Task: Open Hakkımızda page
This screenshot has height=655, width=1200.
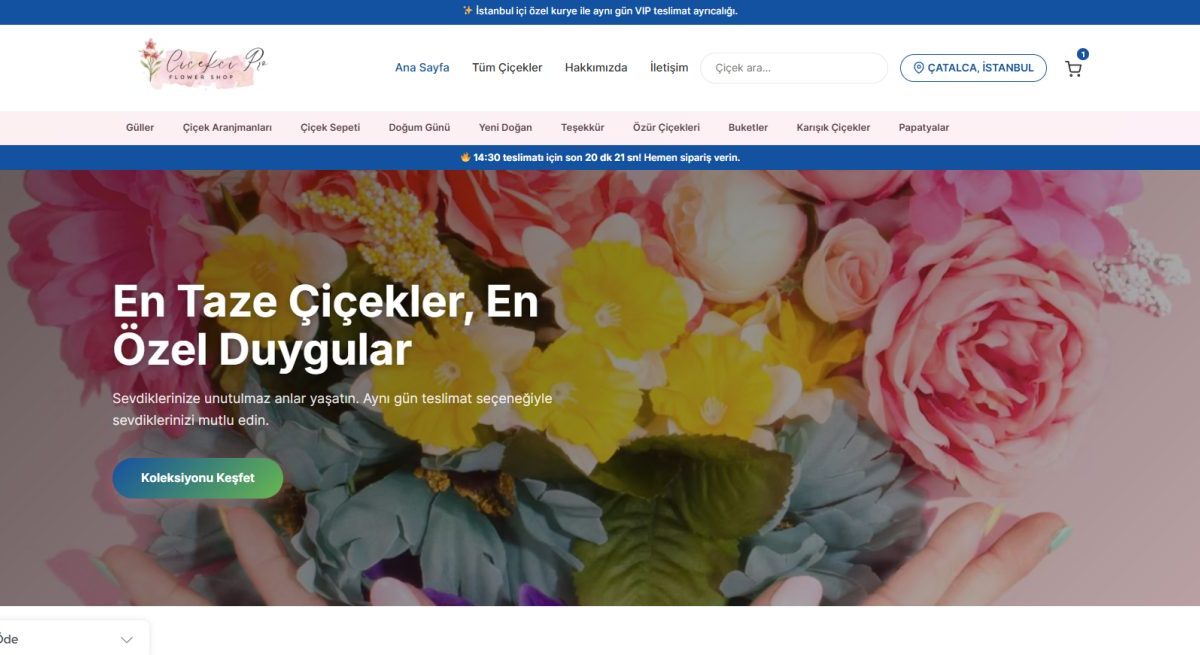Action: (x=596, y=68)
